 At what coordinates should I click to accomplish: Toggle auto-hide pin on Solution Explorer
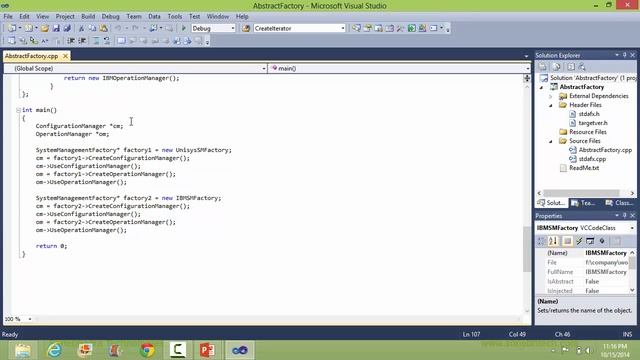tap(624, 55)
